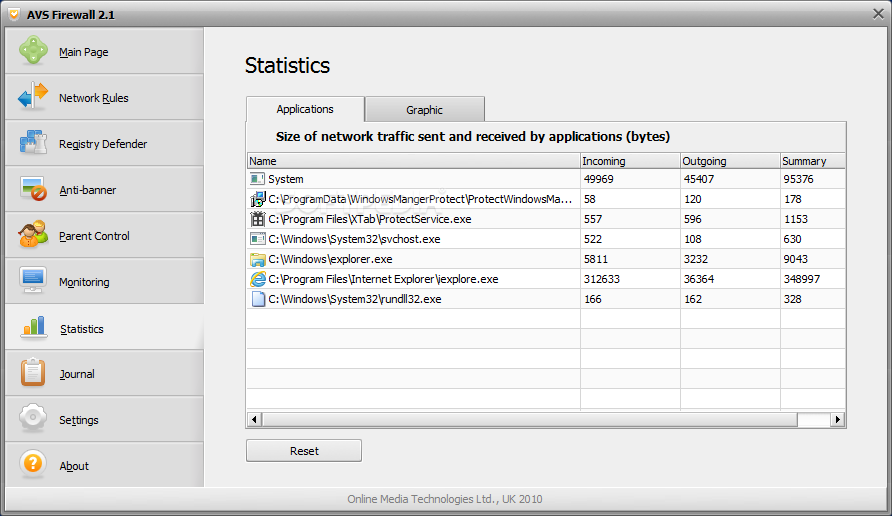
Task: Click the Internet Explorer iexplore.exe icon
Action: click(258, 279)
